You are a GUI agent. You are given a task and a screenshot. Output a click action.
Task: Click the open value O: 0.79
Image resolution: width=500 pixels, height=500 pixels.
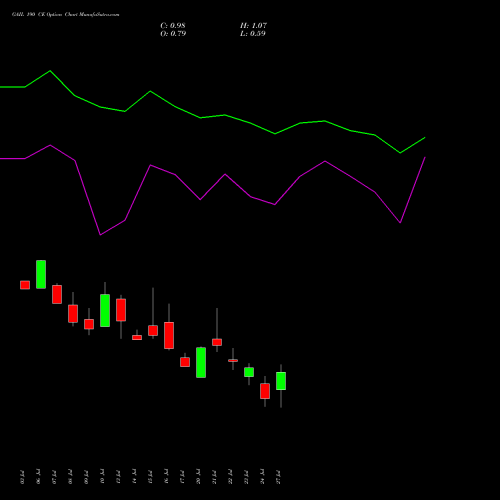point(173,33)
